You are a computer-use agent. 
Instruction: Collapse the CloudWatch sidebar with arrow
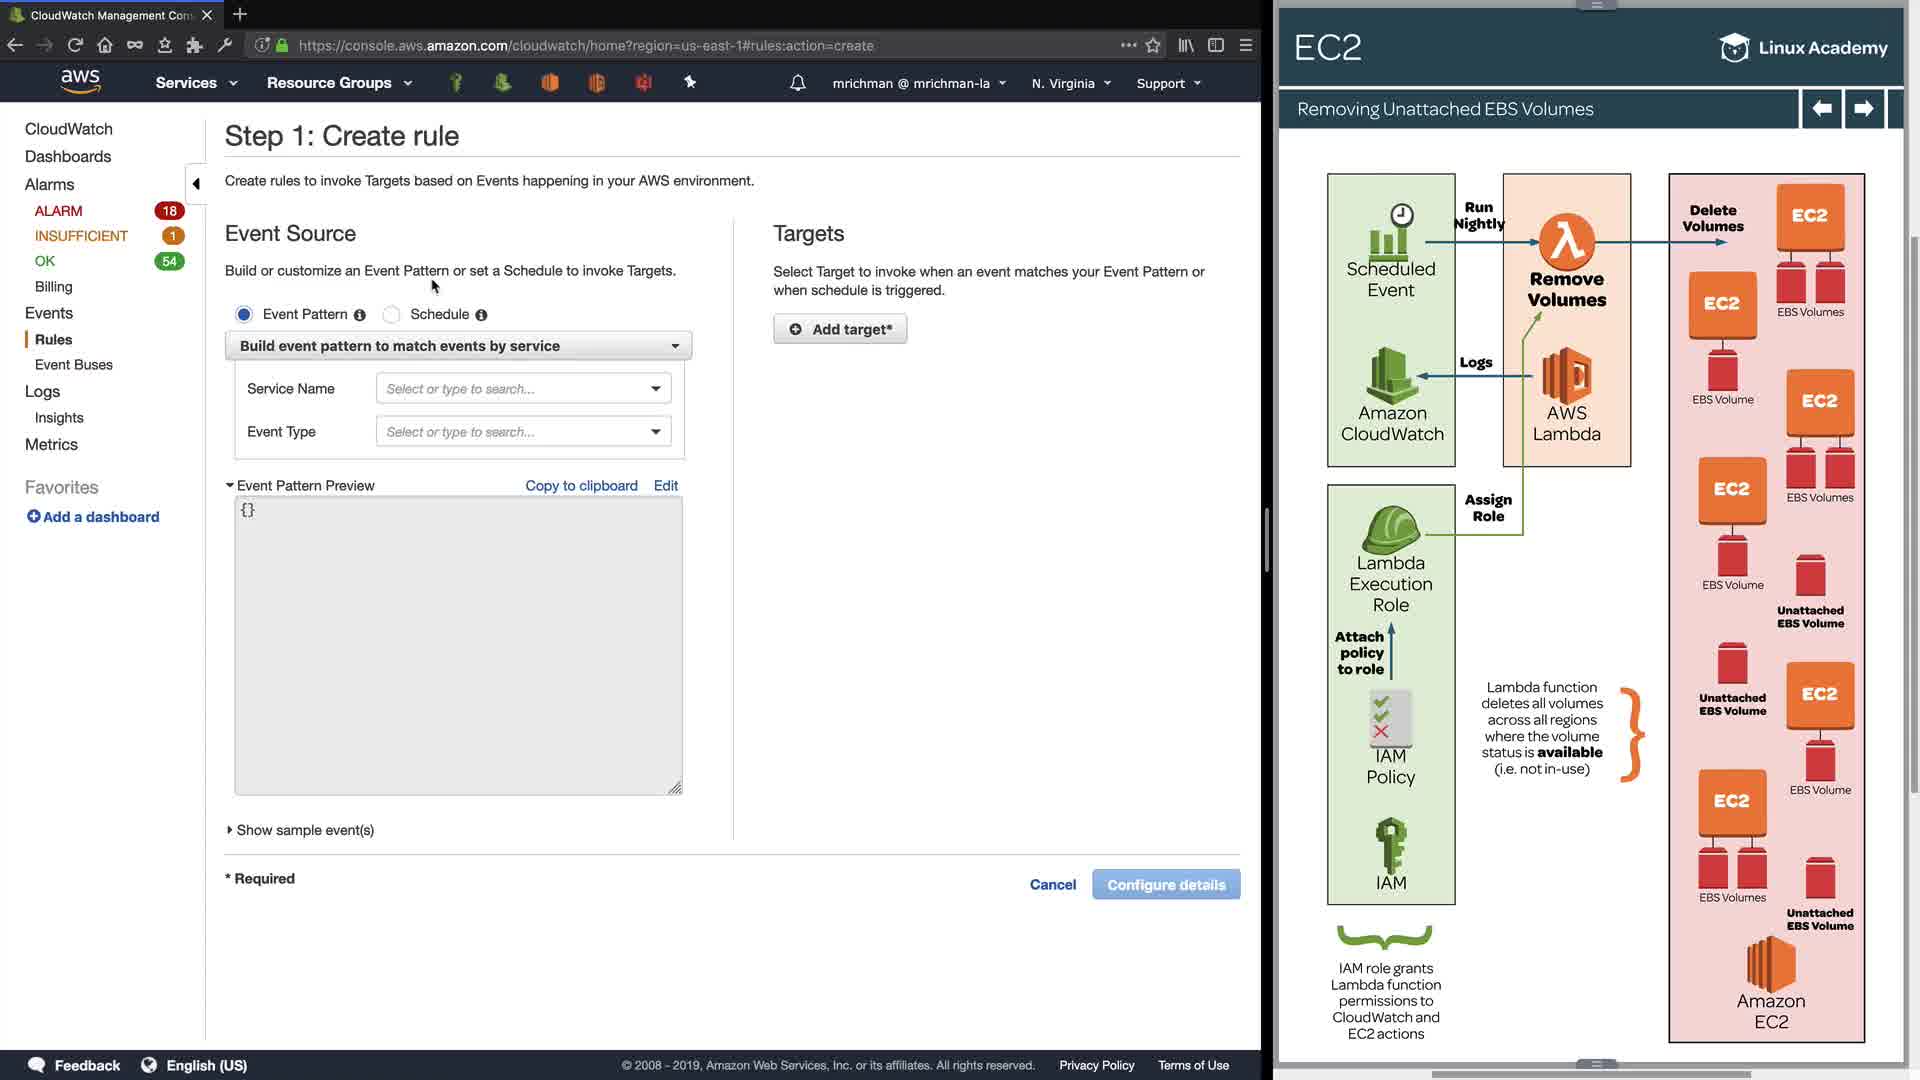(x=196, y=184)
